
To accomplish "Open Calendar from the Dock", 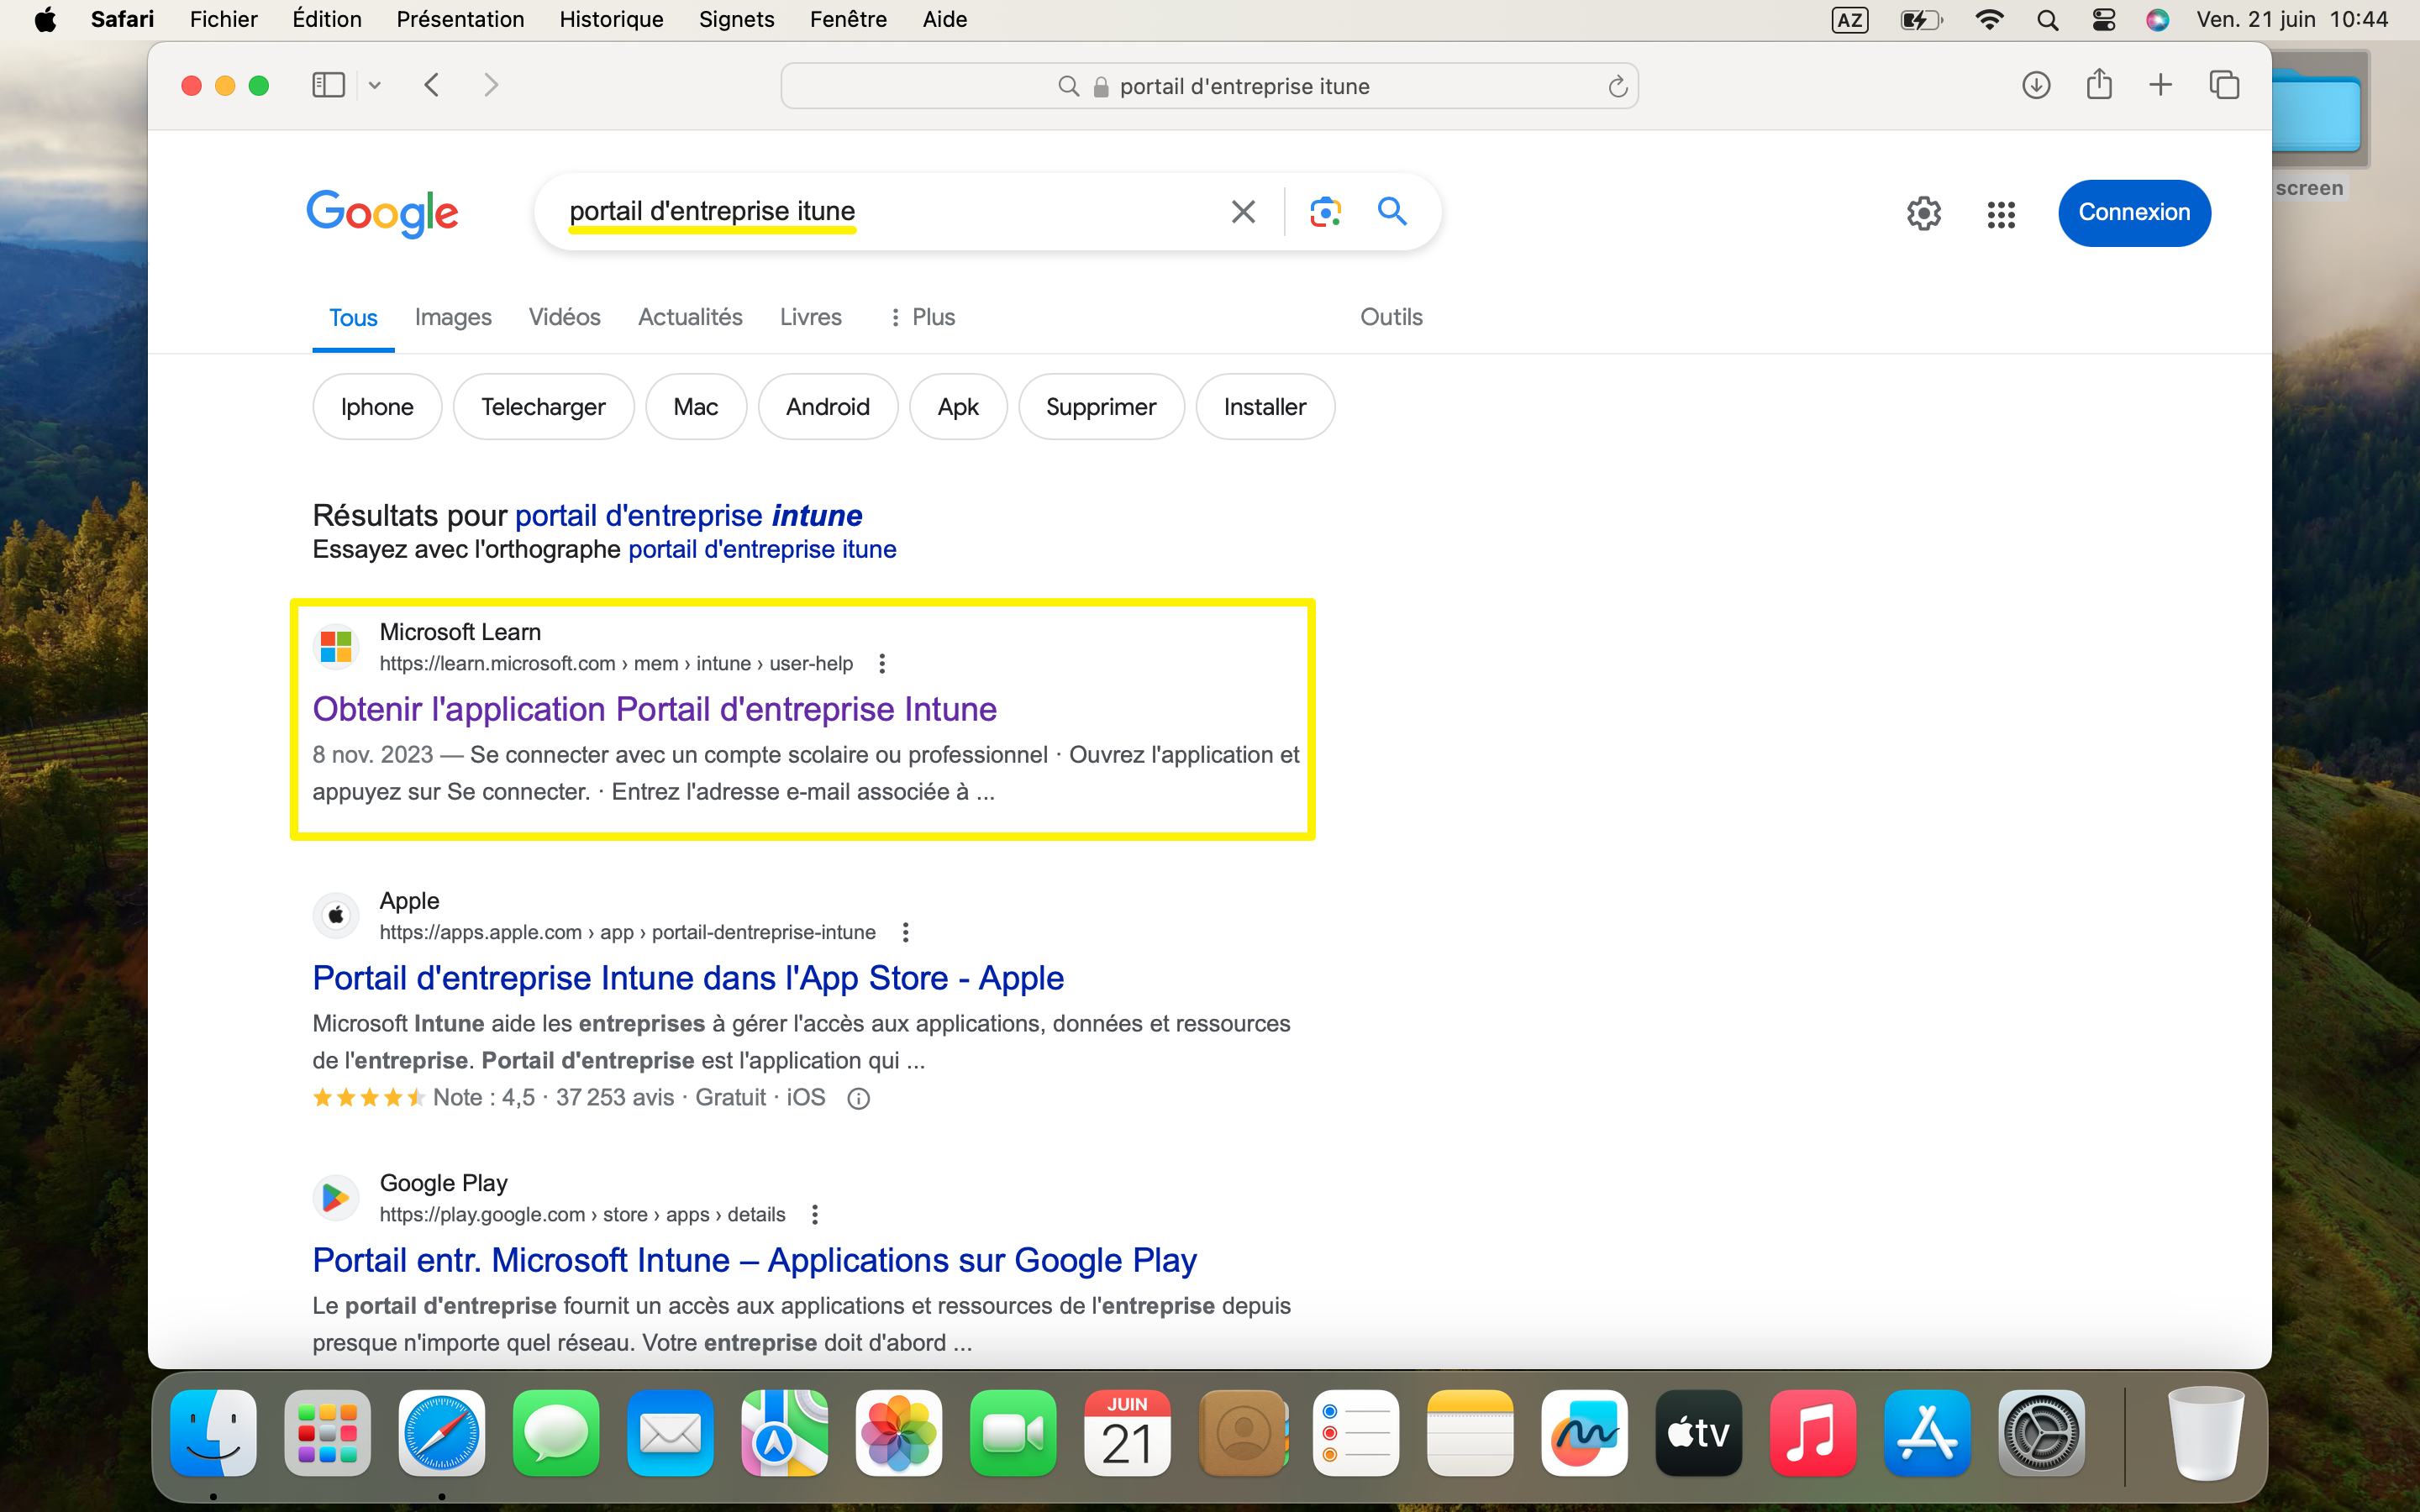I will tap(1127, 1433).
